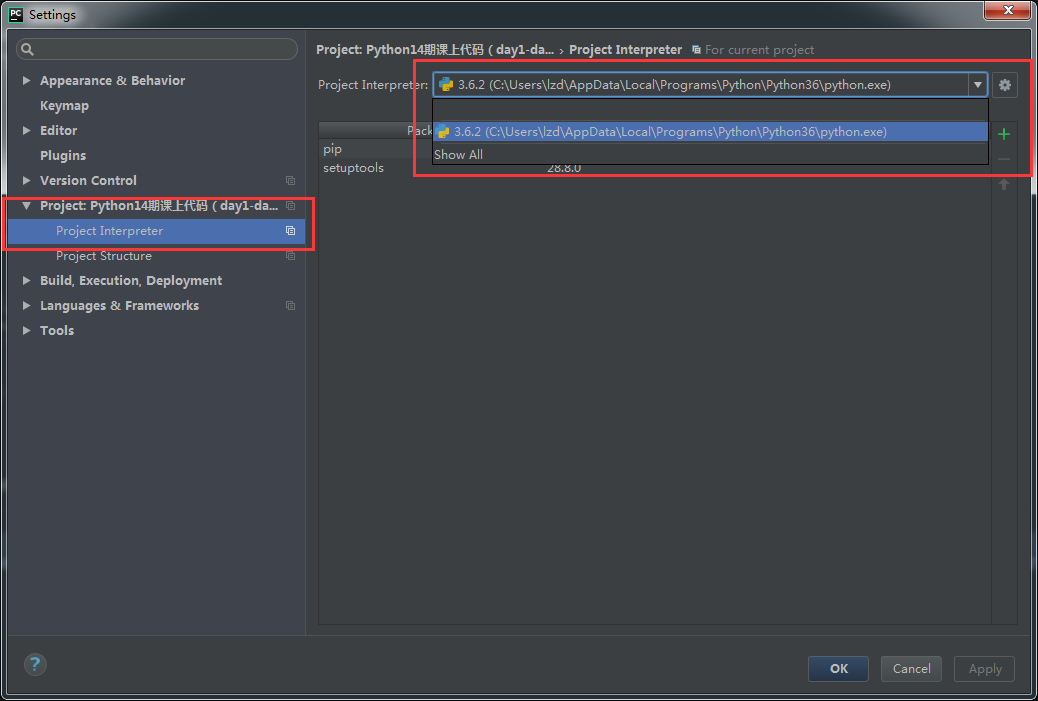Click the OK button
Viewport: 1038px width, 701px height.
click(838, 669)
